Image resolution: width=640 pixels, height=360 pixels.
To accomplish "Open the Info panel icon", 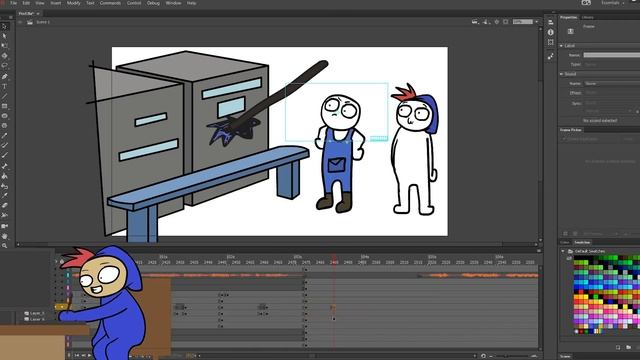I will tap(551, 32).
